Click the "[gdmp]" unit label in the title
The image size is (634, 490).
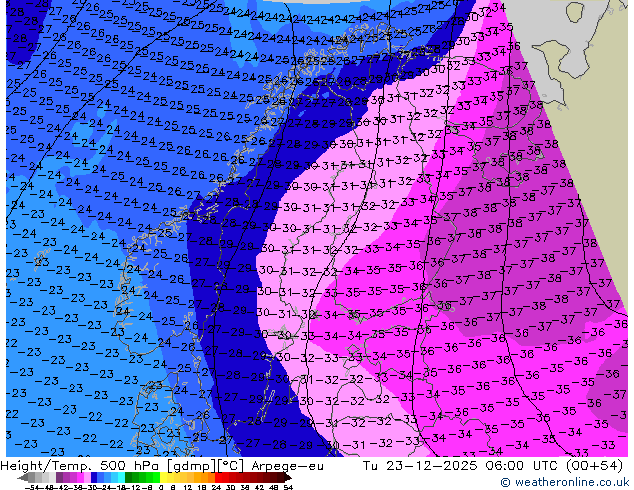[190, 466]
